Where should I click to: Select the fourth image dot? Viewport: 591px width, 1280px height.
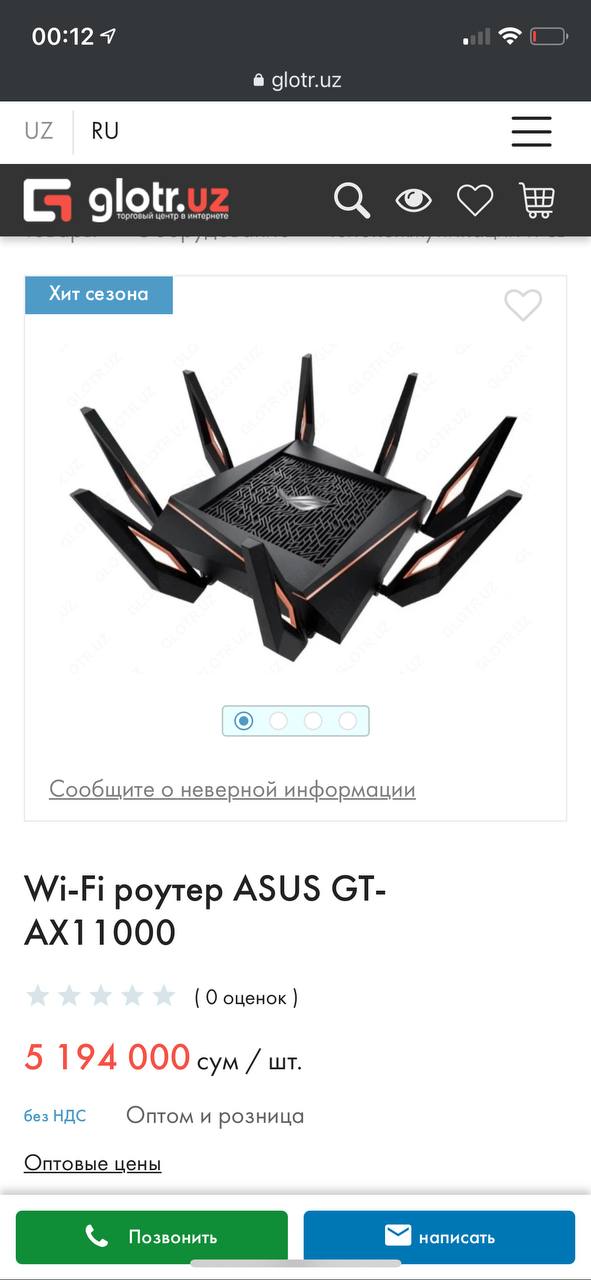pos(347,721)
